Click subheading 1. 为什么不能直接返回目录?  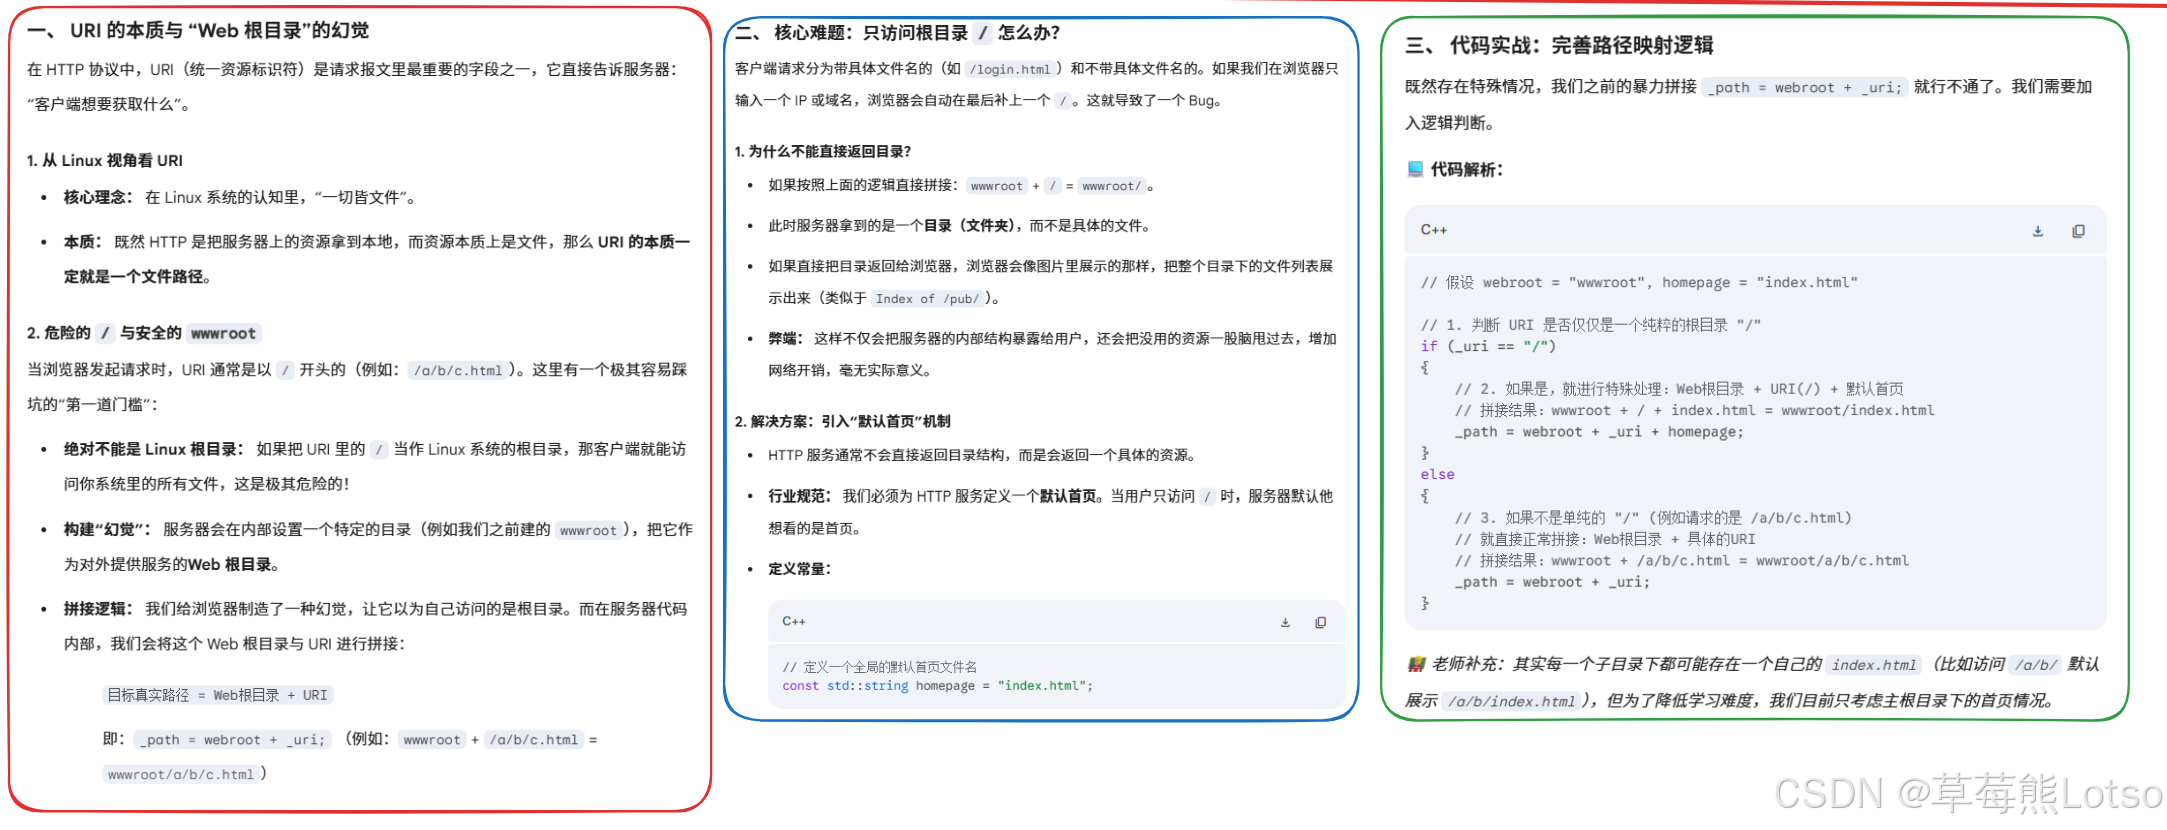[823, 151]
